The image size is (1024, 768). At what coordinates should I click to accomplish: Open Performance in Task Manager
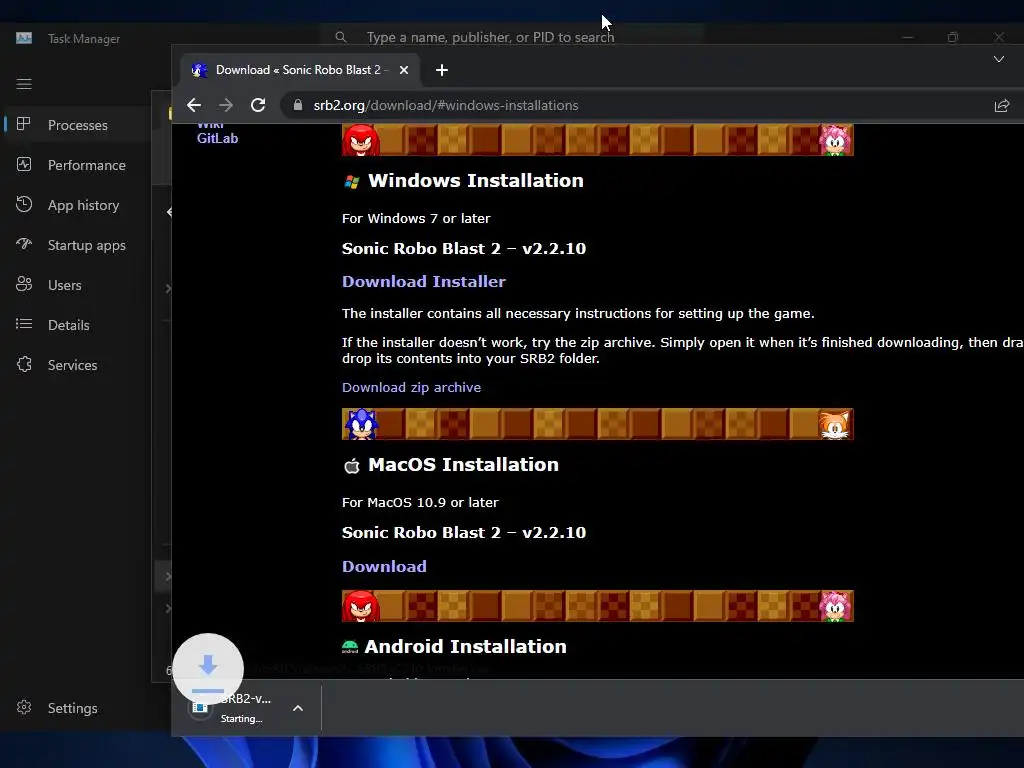(x=76, y=165)
